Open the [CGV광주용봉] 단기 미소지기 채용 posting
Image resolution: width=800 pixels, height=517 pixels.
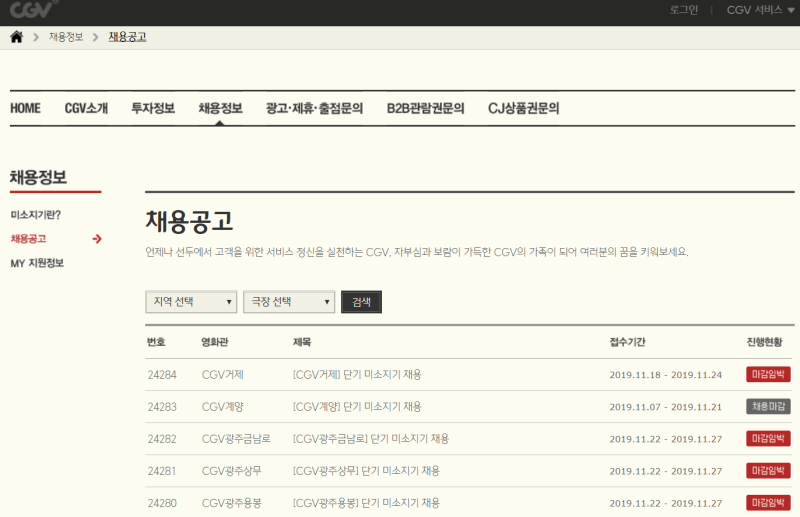[366, 503]
